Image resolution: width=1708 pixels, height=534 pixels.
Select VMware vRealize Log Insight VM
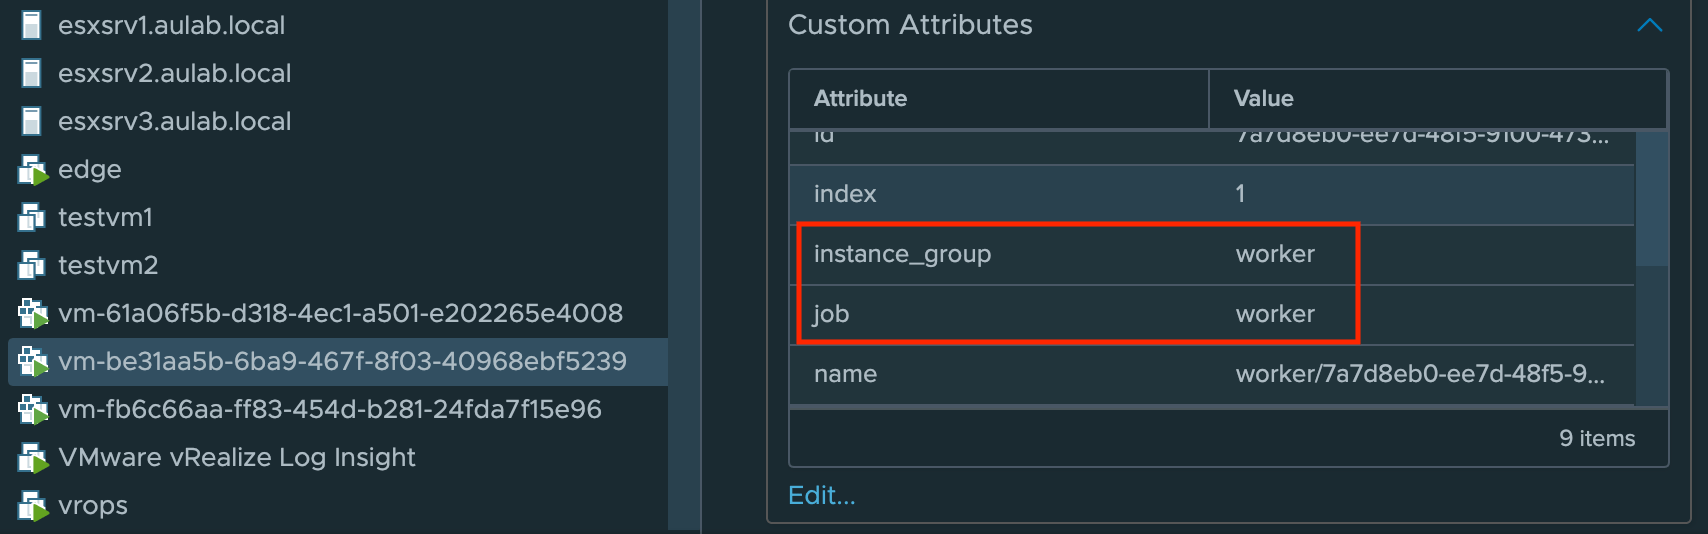pyautogui.click(x=237, y=457)
